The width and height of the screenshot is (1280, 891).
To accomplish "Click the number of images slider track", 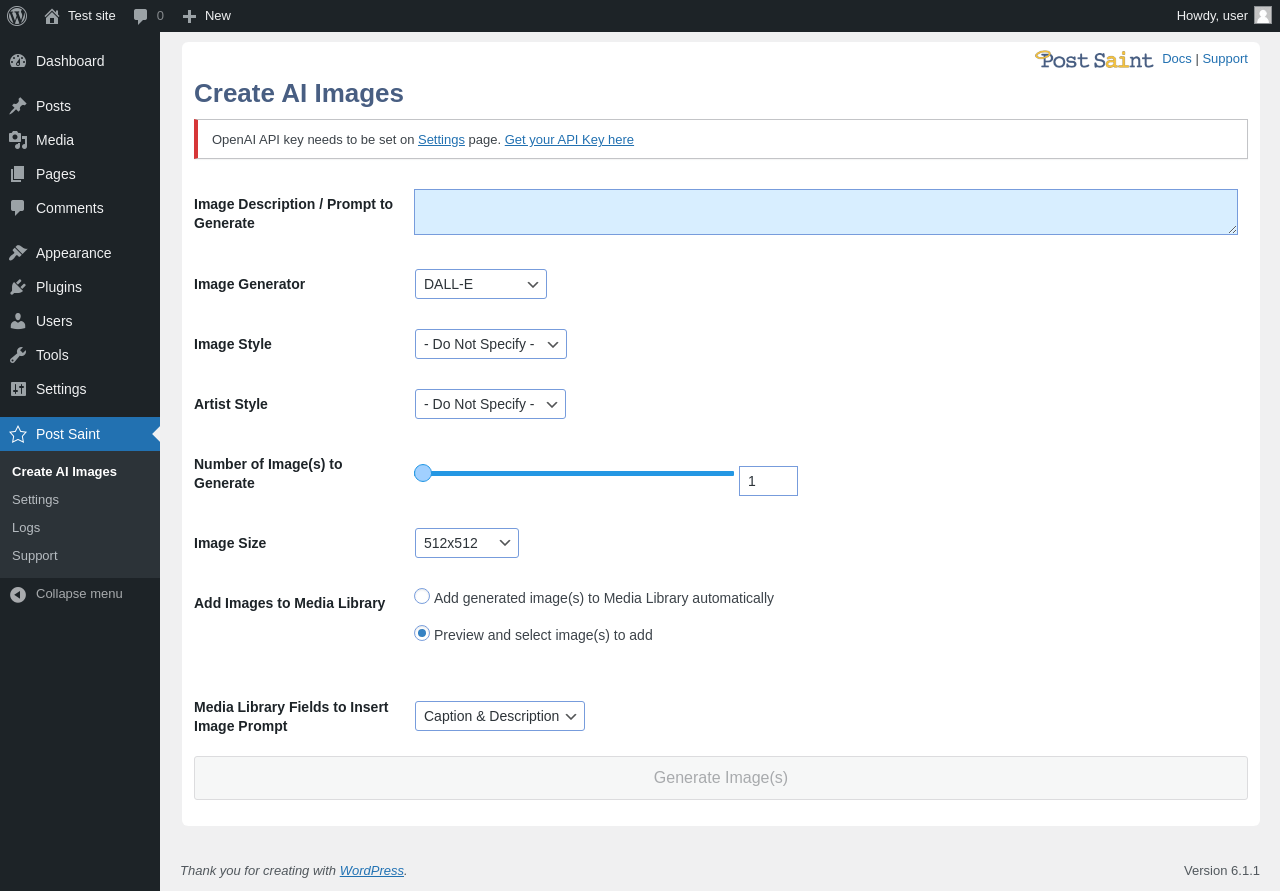I will tap(574, 473).
